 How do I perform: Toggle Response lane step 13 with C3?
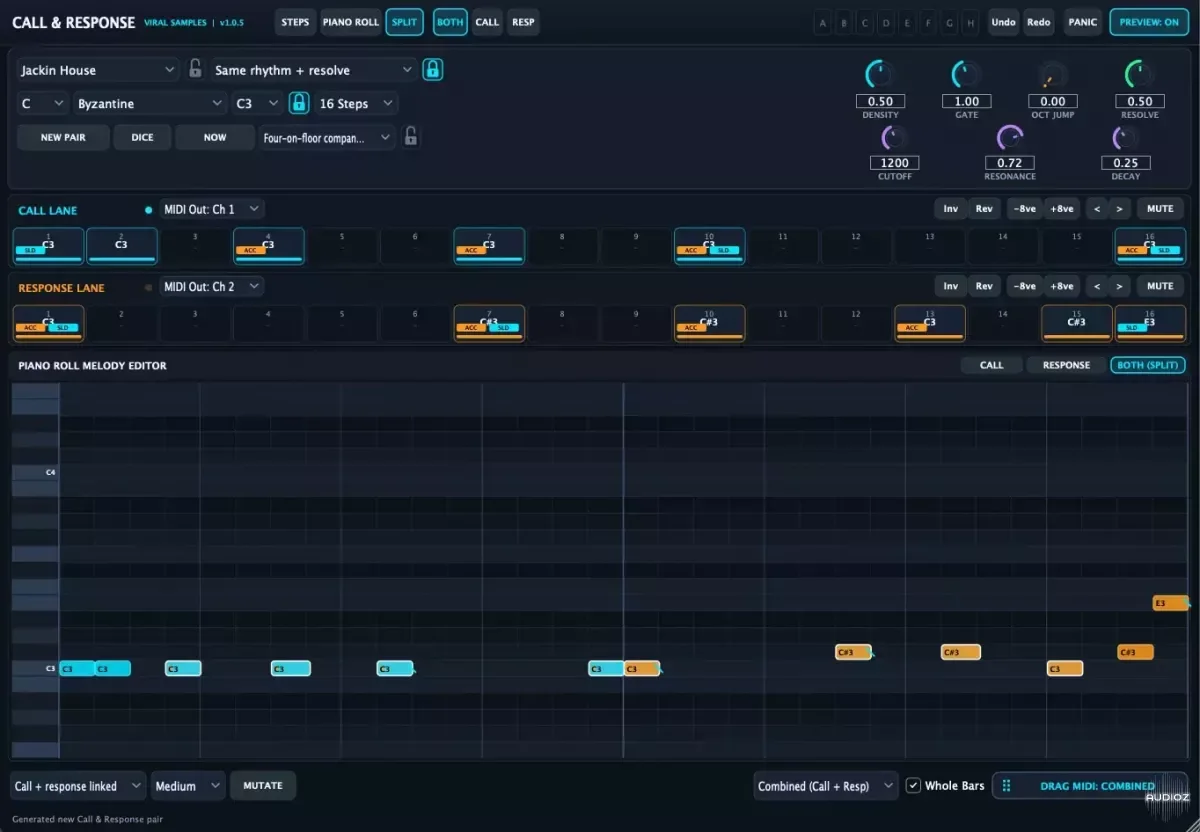930,323
